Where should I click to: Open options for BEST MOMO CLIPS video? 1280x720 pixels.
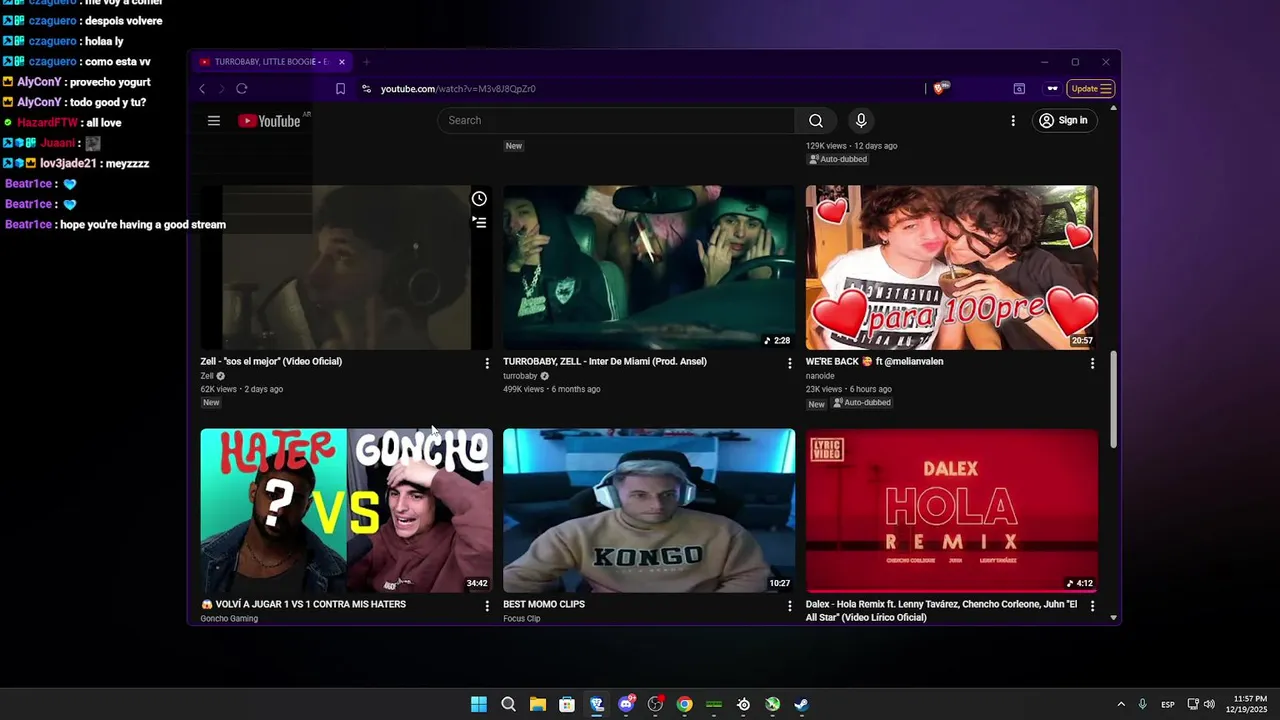790,606
